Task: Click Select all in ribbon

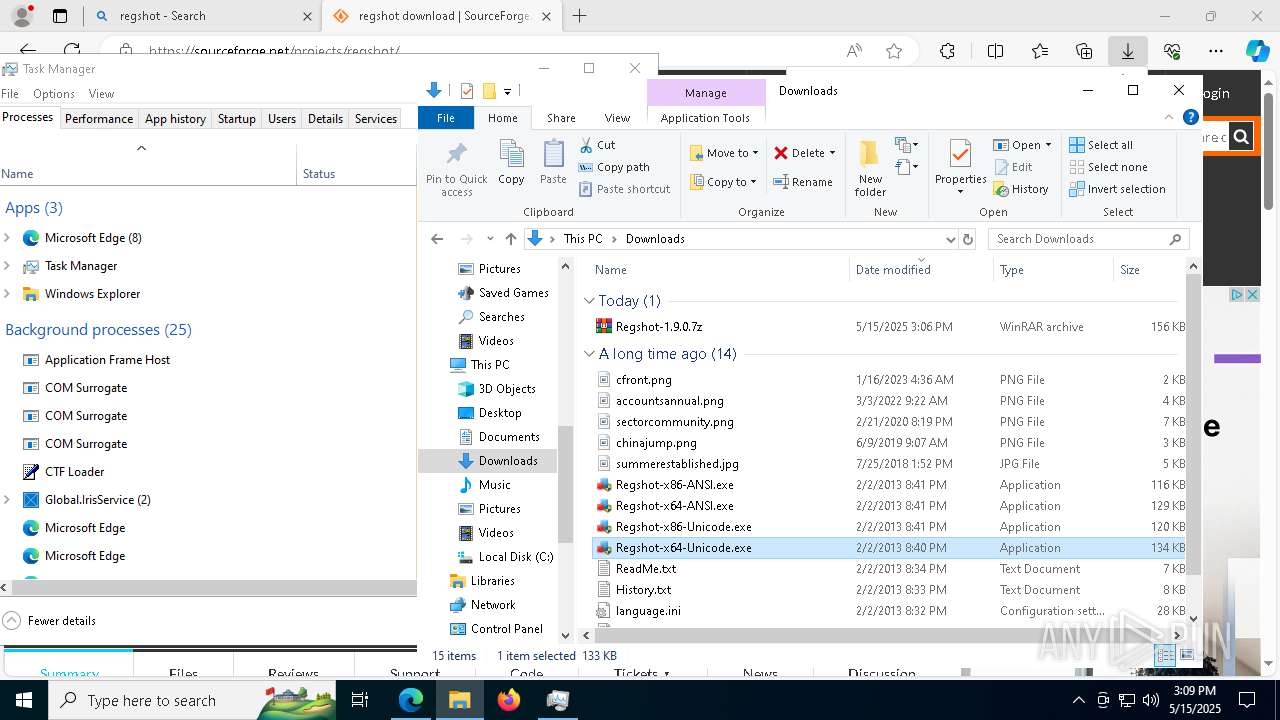Action: click(x=1101, y=145)
